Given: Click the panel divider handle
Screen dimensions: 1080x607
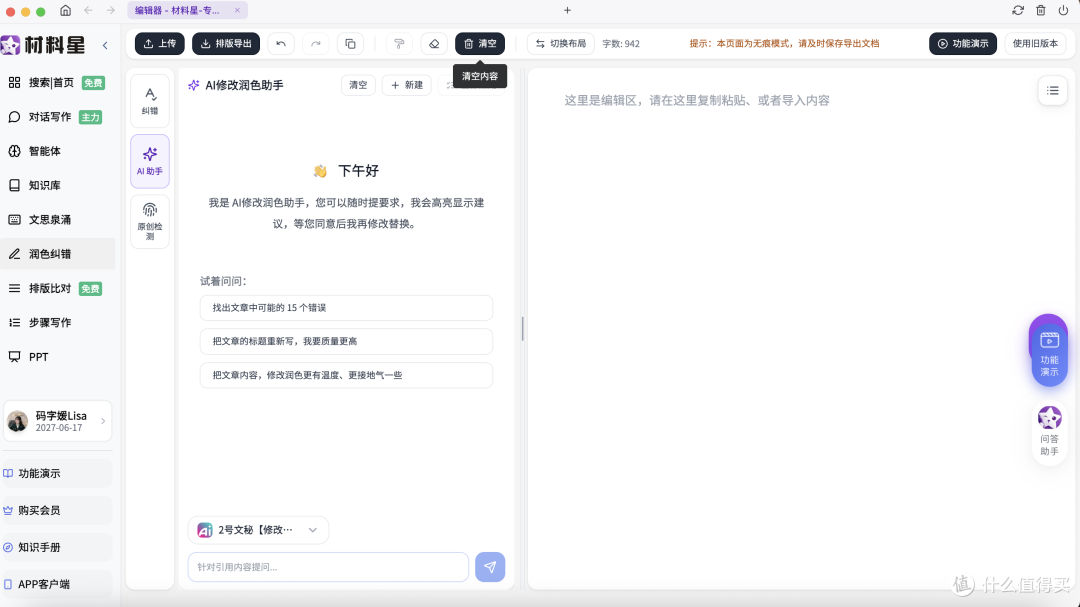Looking at the screenshot, I should (x=523, y=329).
